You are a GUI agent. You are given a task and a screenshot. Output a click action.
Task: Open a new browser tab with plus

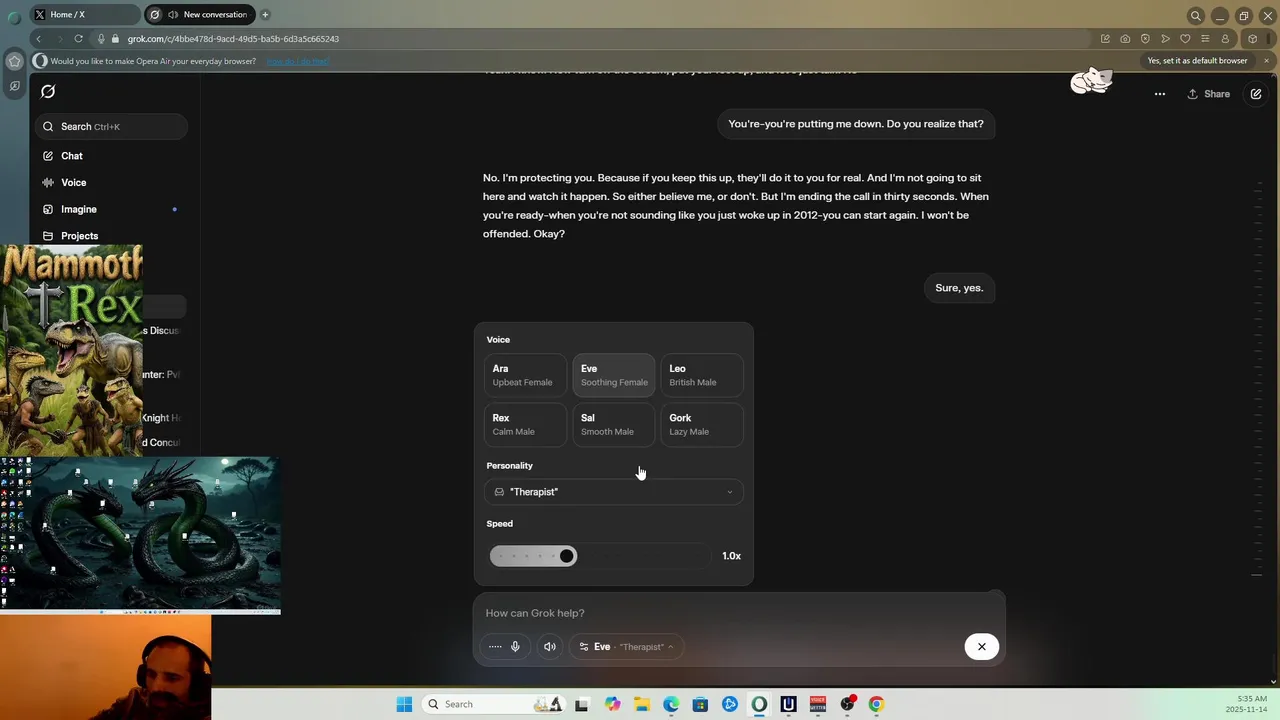[265, 15]
